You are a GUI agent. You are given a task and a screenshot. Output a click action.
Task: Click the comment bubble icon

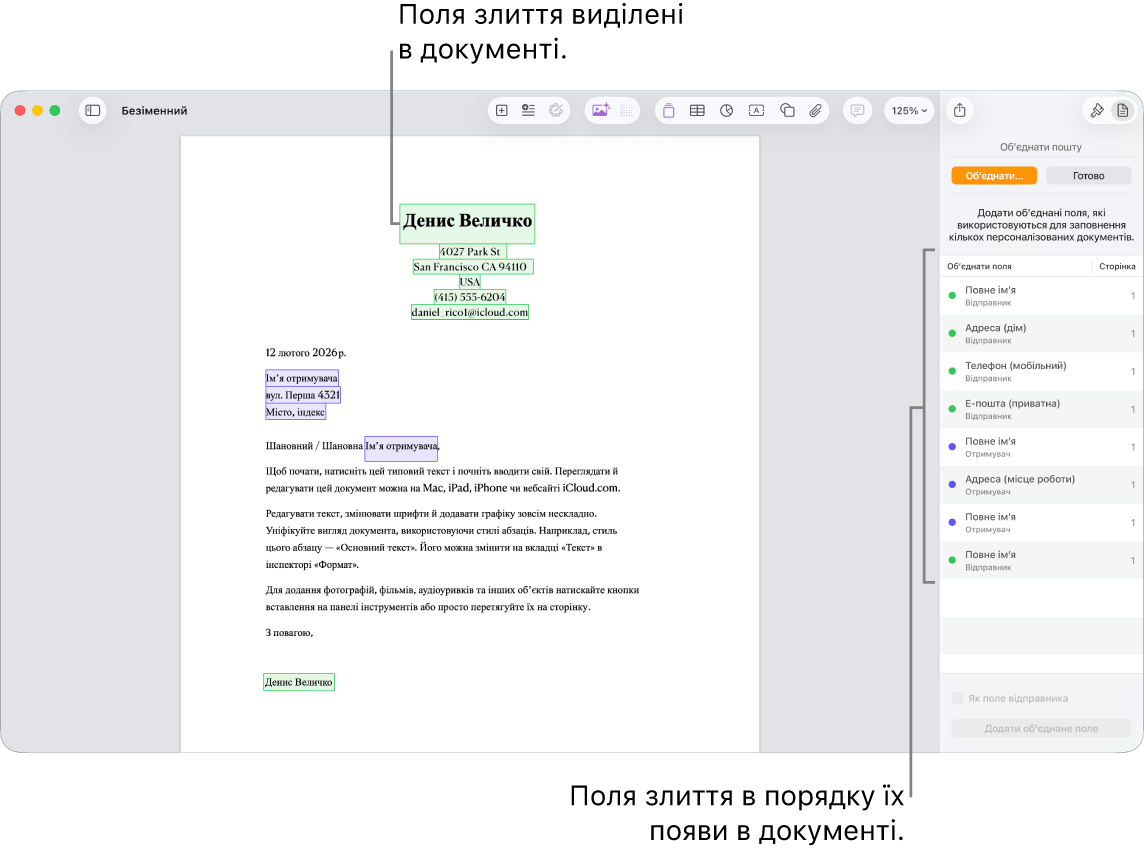857,110
